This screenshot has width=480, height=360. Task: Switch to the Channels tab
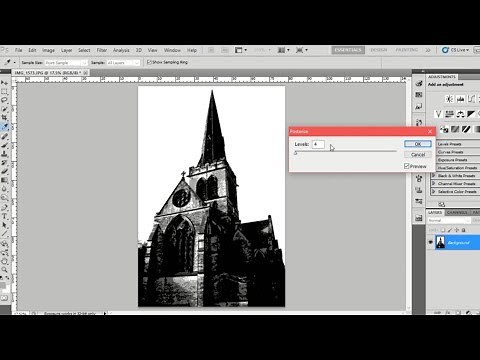(x=457, y=212)
